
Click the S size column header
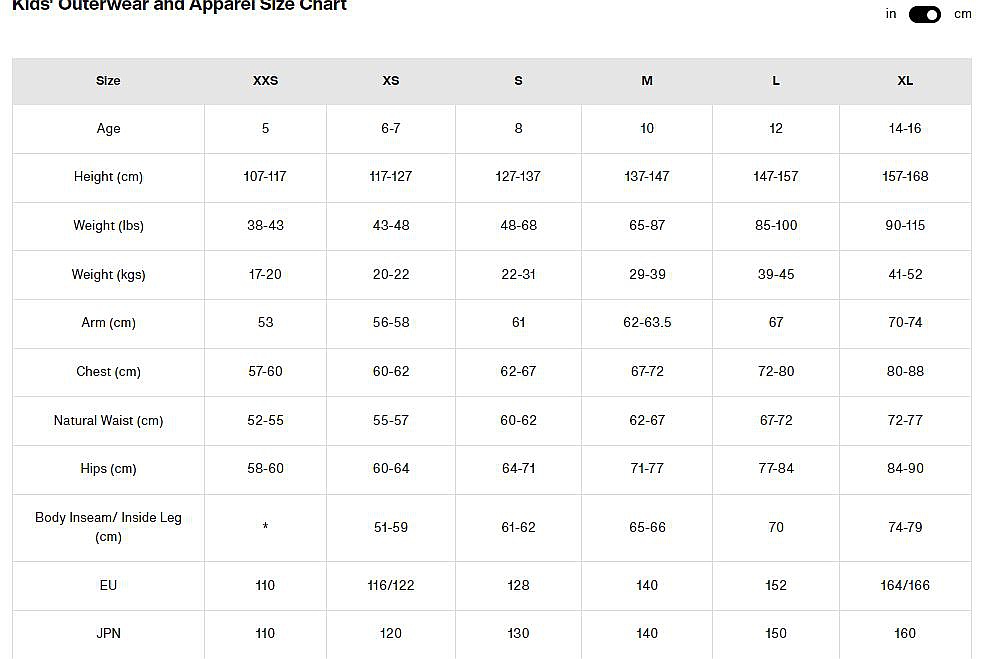click(518, 81)
